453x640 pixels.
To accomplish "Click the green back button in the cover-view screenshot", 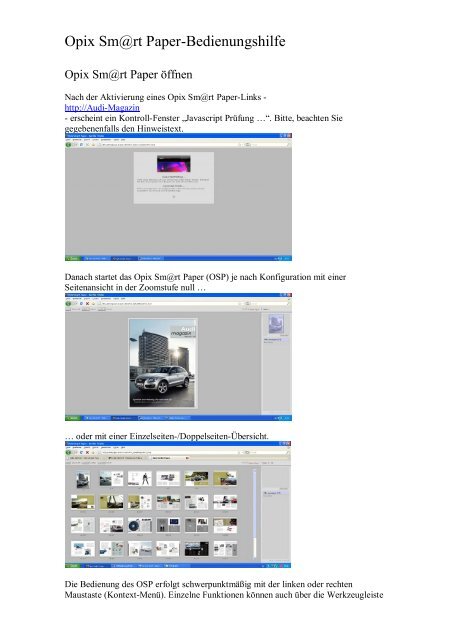I will [x=68, y=304].
